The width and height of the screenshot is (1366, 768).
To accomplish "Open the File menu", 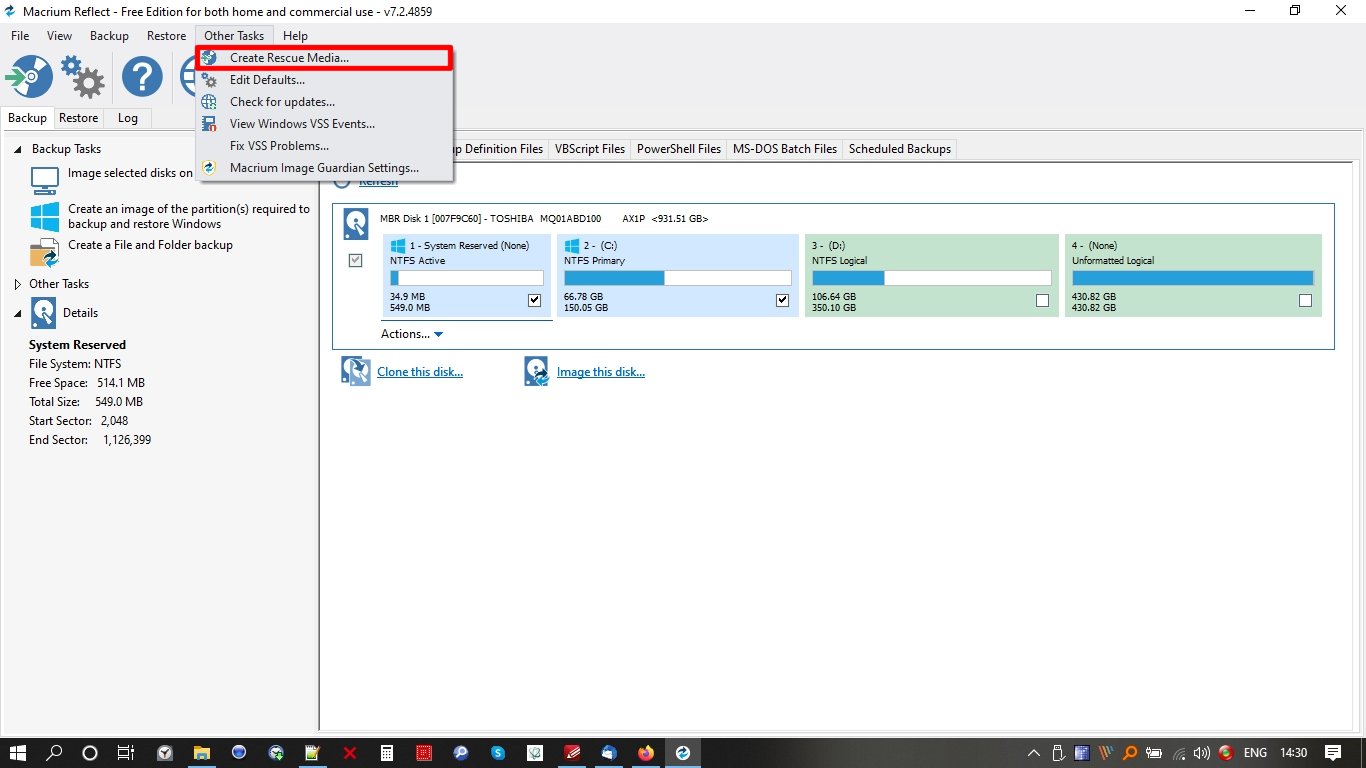I will click(20, 36).
